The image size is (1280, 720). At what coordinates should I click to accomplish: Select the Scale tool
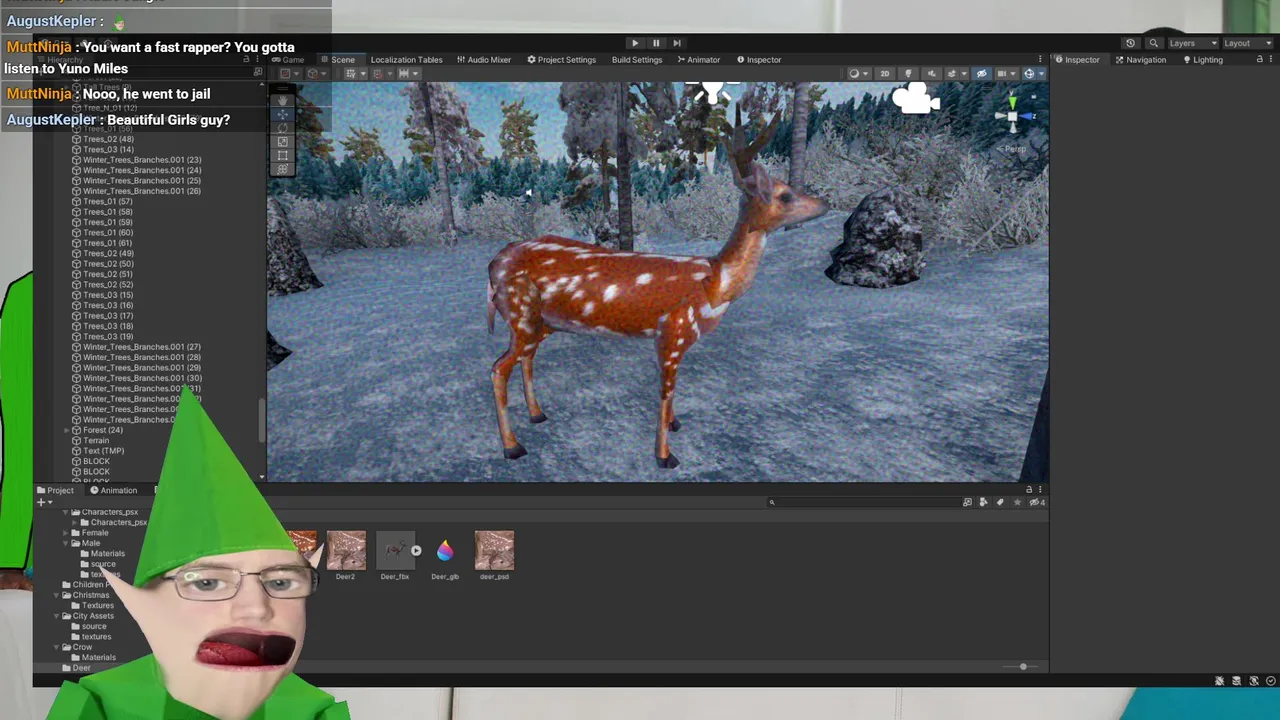282,141
